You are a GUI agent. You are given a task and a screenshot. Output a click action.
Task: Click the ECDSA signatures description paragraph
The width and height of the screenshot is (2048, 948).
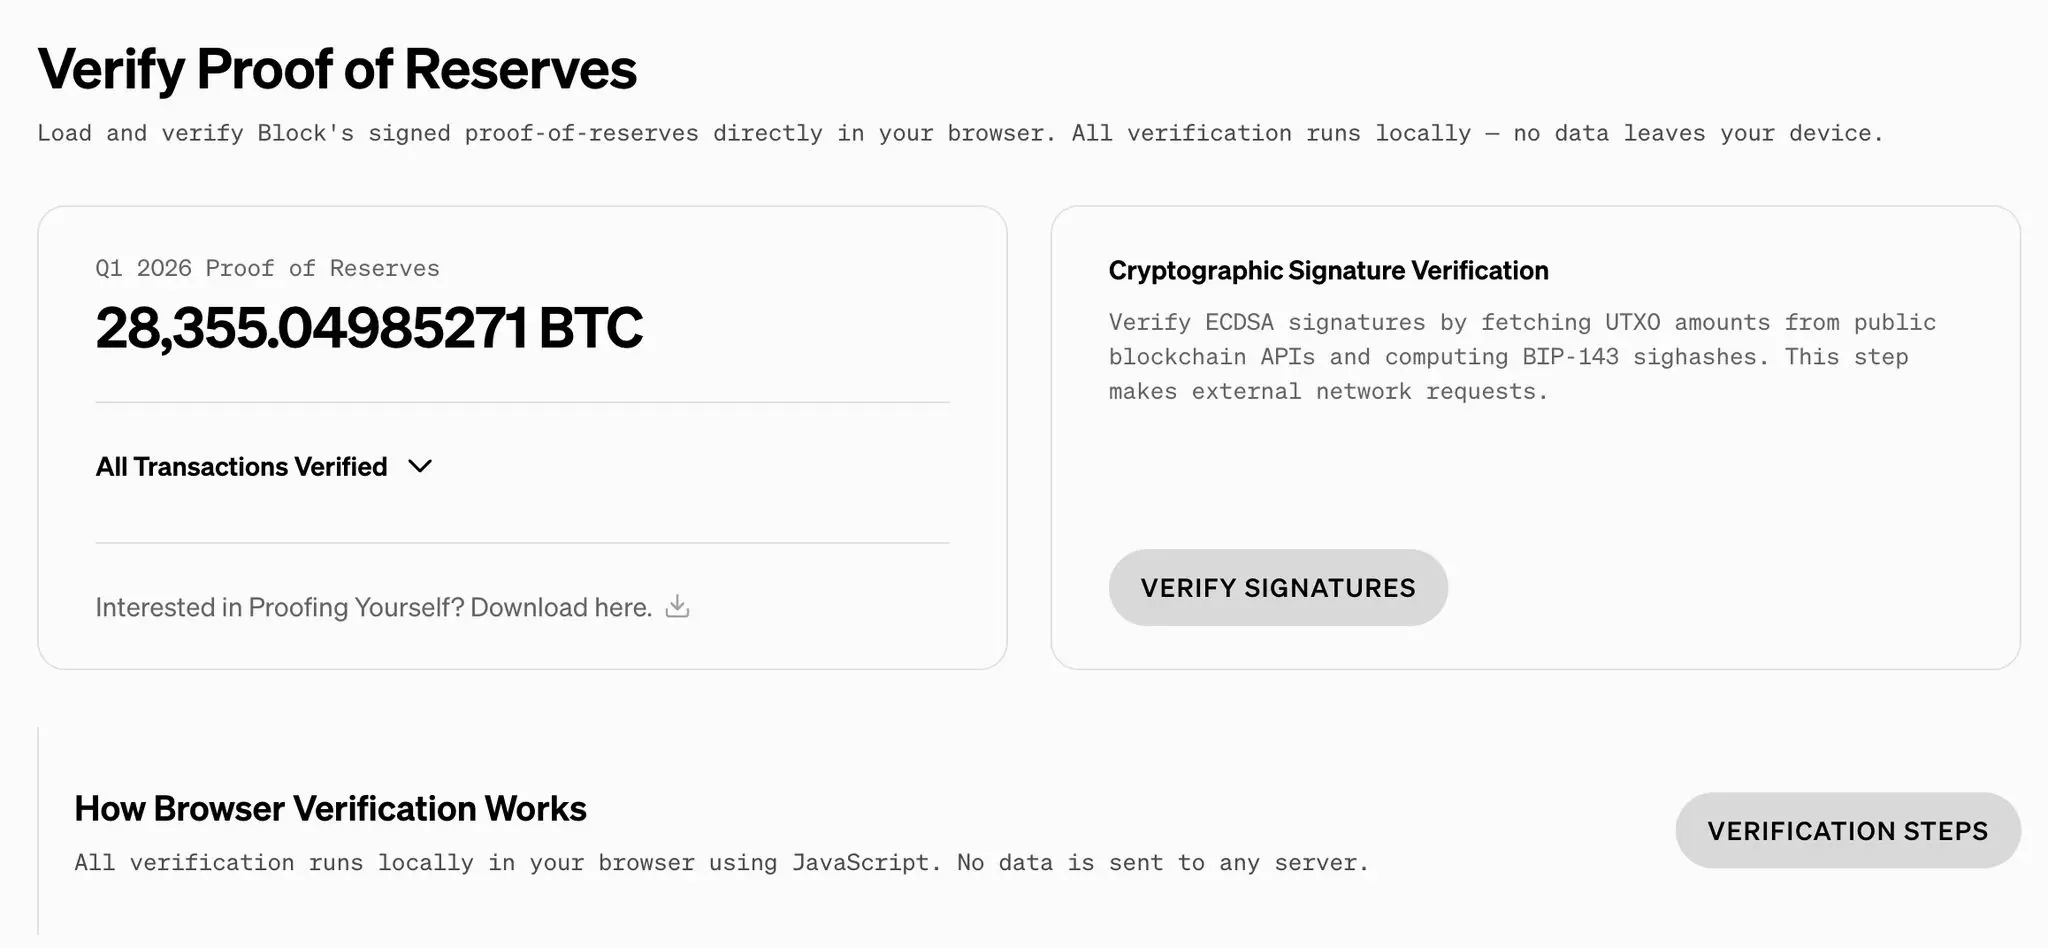pyautogui.click(x=1522, y=357)
